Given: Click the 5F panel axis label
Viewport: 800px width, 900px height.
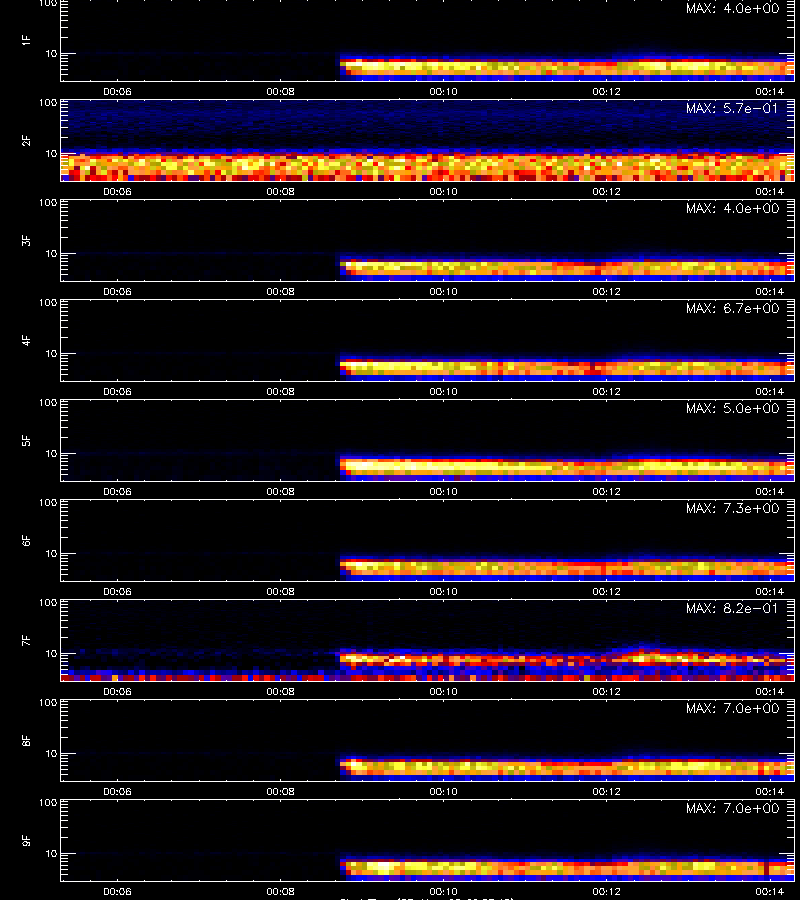Looking at the screenshot, I should (x=26, y=441).
